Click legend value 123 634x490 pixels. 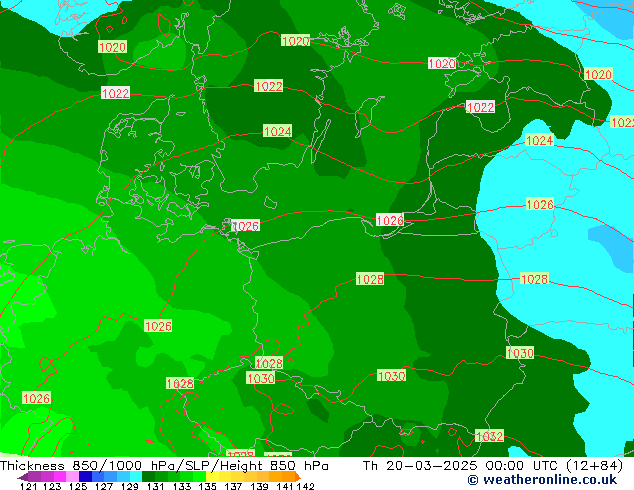coord(52,486)
